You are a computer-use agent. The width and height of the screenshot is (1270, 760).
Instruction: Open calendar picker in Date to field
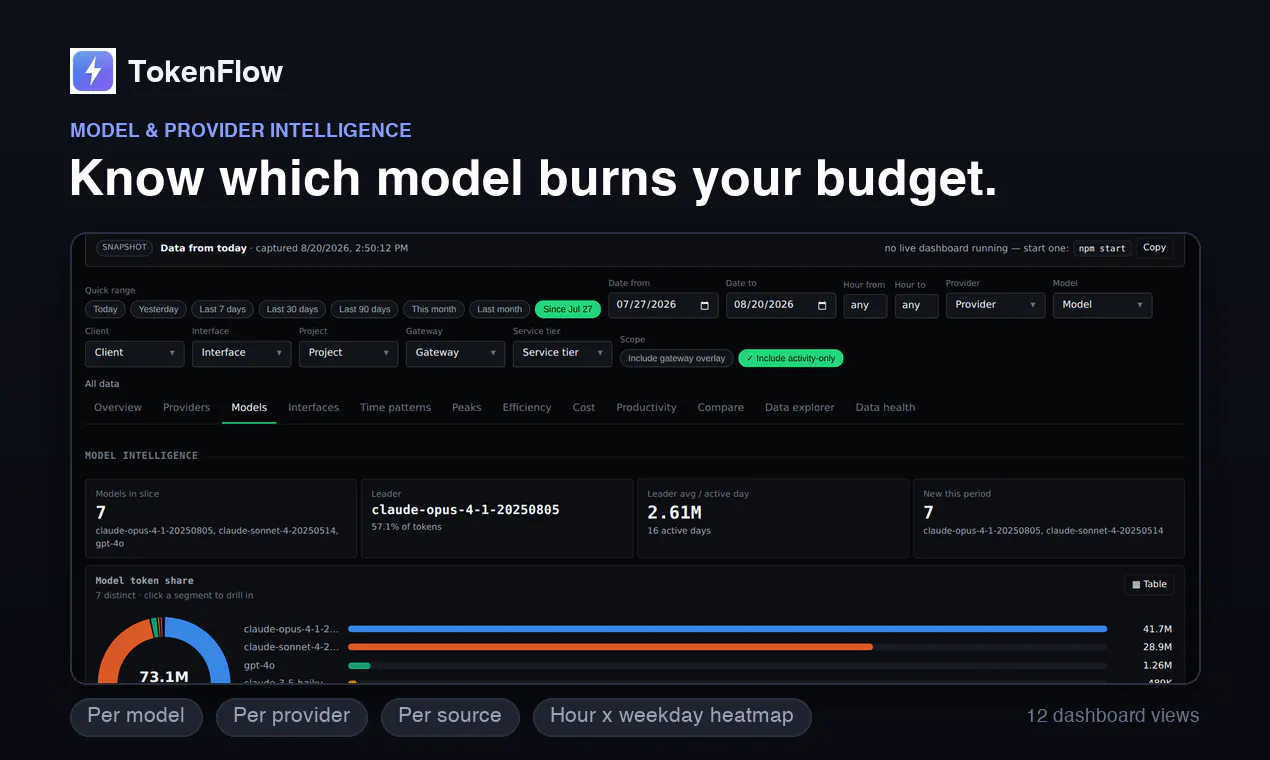(x=822, y=305)
